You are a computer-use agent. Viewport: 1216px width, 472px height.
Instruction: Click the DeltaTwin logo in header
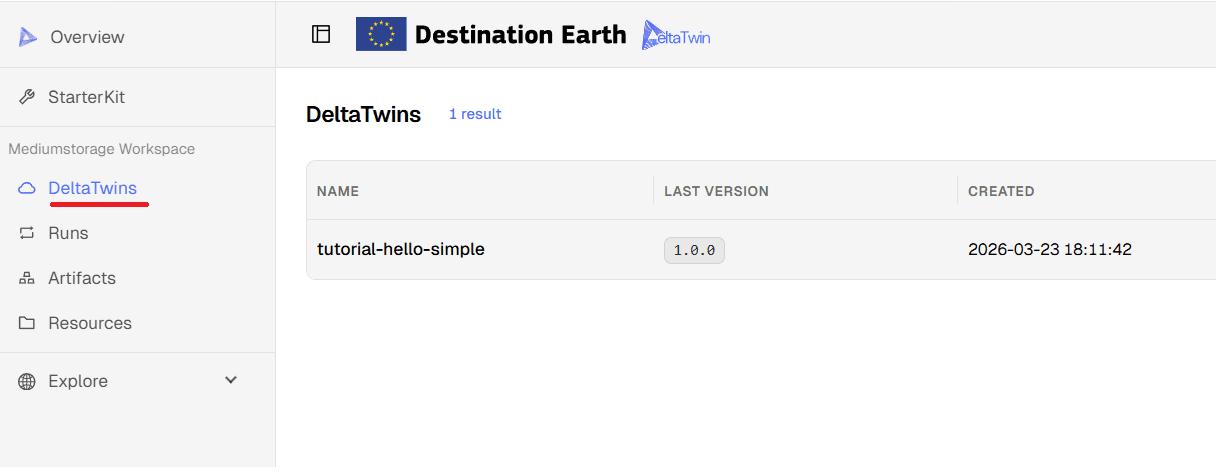[676, 35]
